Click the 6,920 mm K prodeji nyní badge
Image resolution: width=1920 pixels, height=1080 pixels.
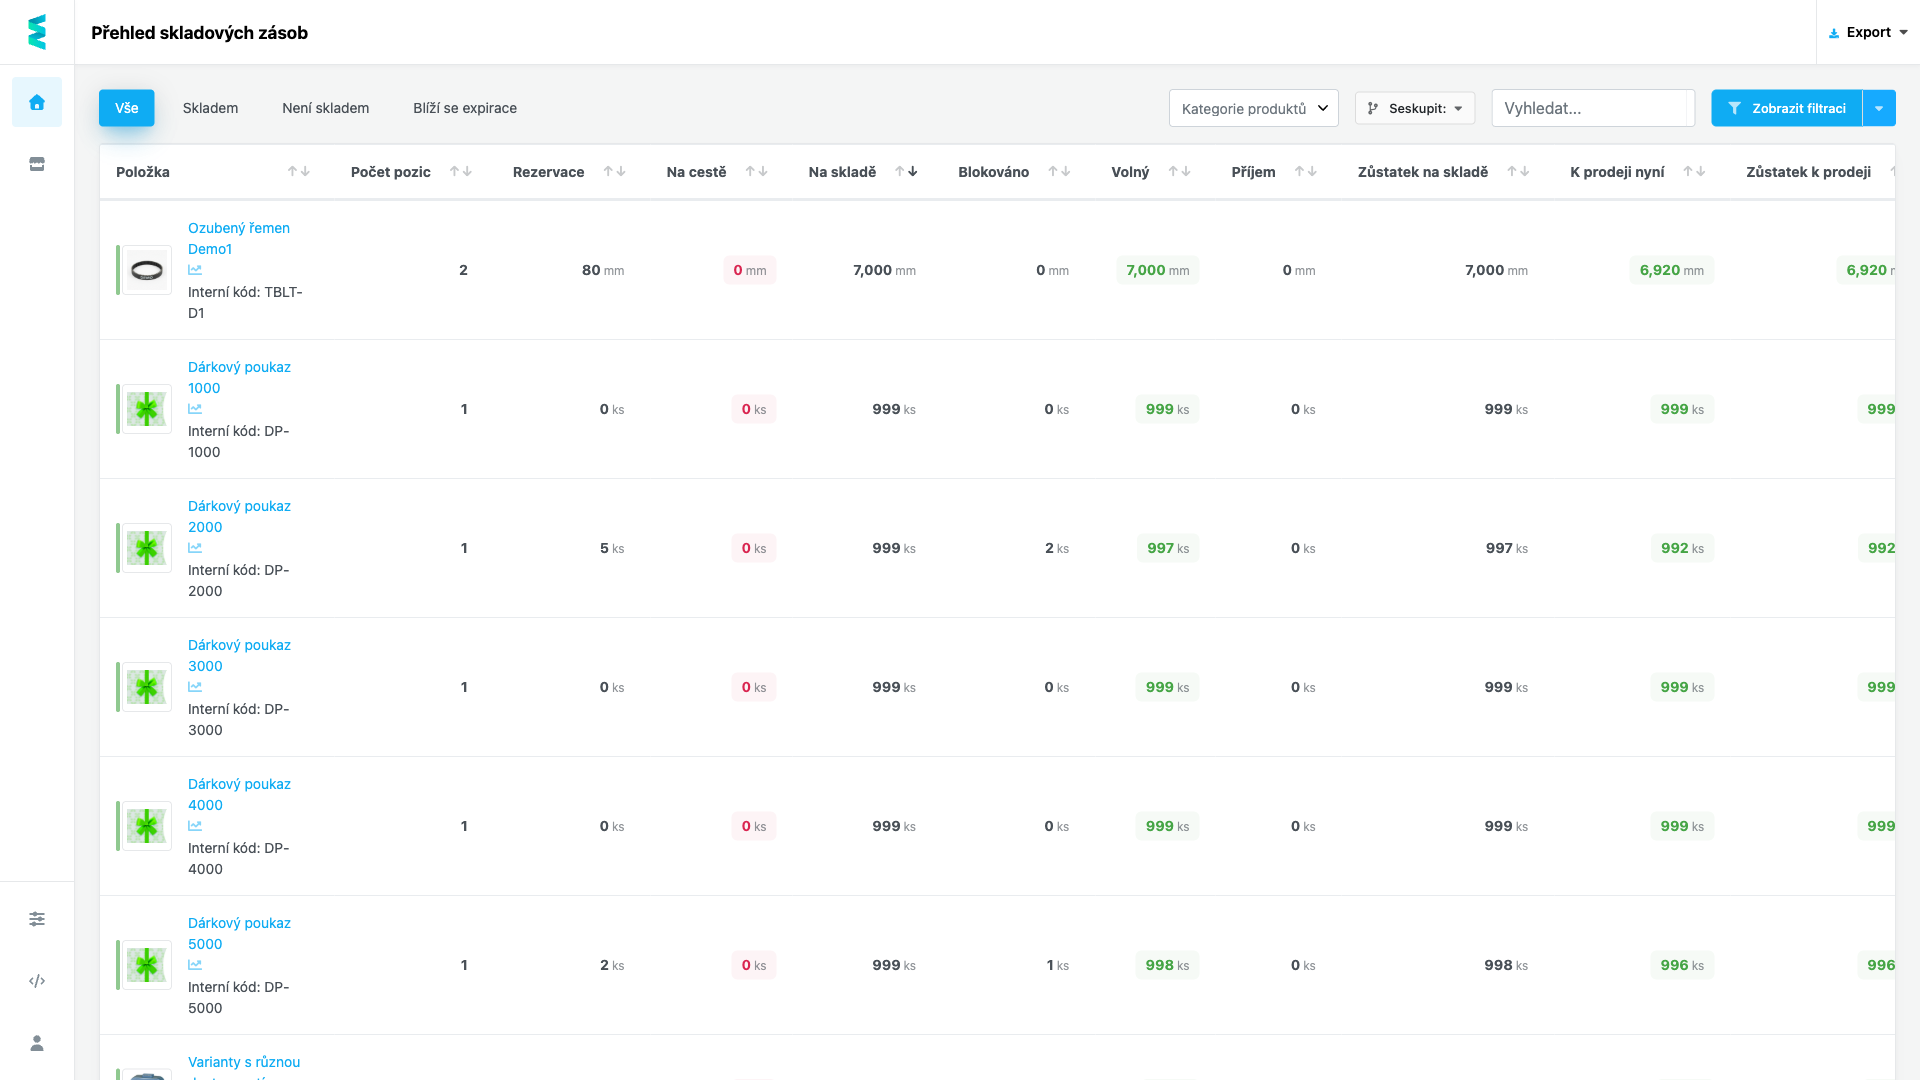1672,270
